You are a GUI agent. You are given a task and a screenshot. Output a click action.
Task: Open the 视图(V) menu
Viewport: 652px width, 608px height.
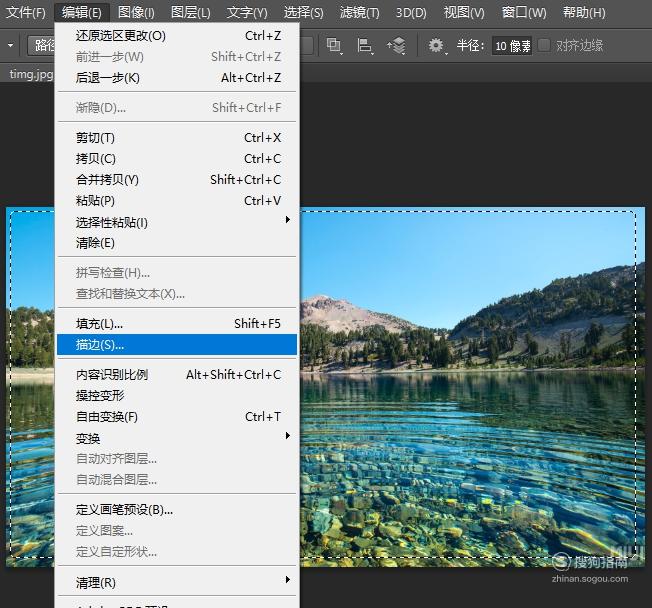[464, 12]
